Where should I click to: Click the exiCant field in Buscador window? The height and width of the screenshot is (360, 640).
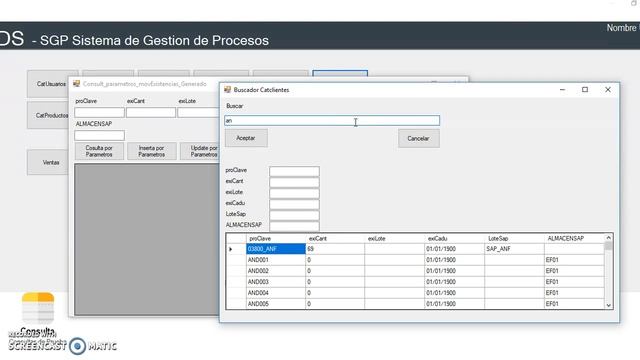pyautogui.click(x=294, y=182)
